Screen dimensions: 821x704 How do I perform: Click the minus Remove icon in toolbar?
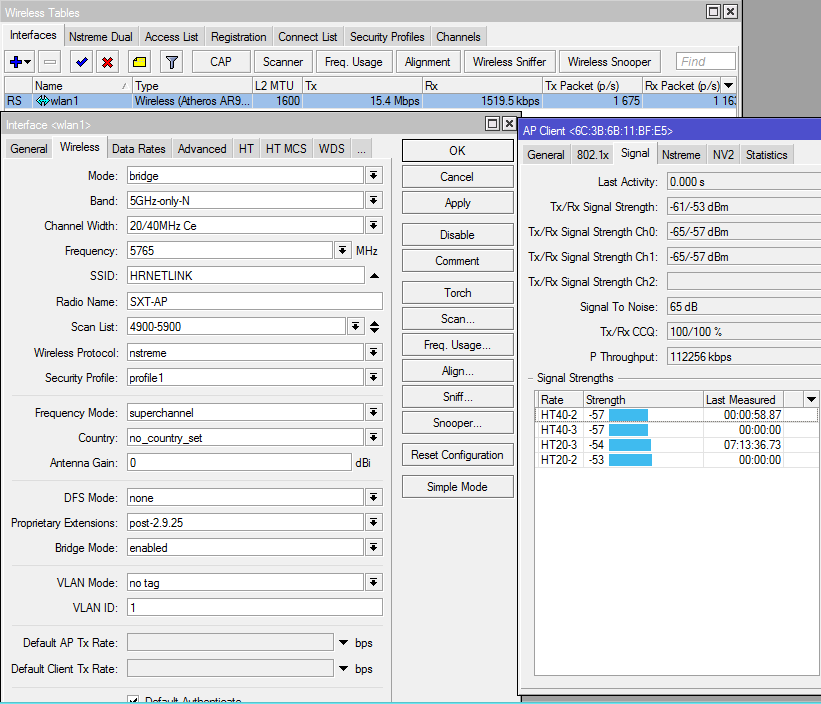[50, 62]
